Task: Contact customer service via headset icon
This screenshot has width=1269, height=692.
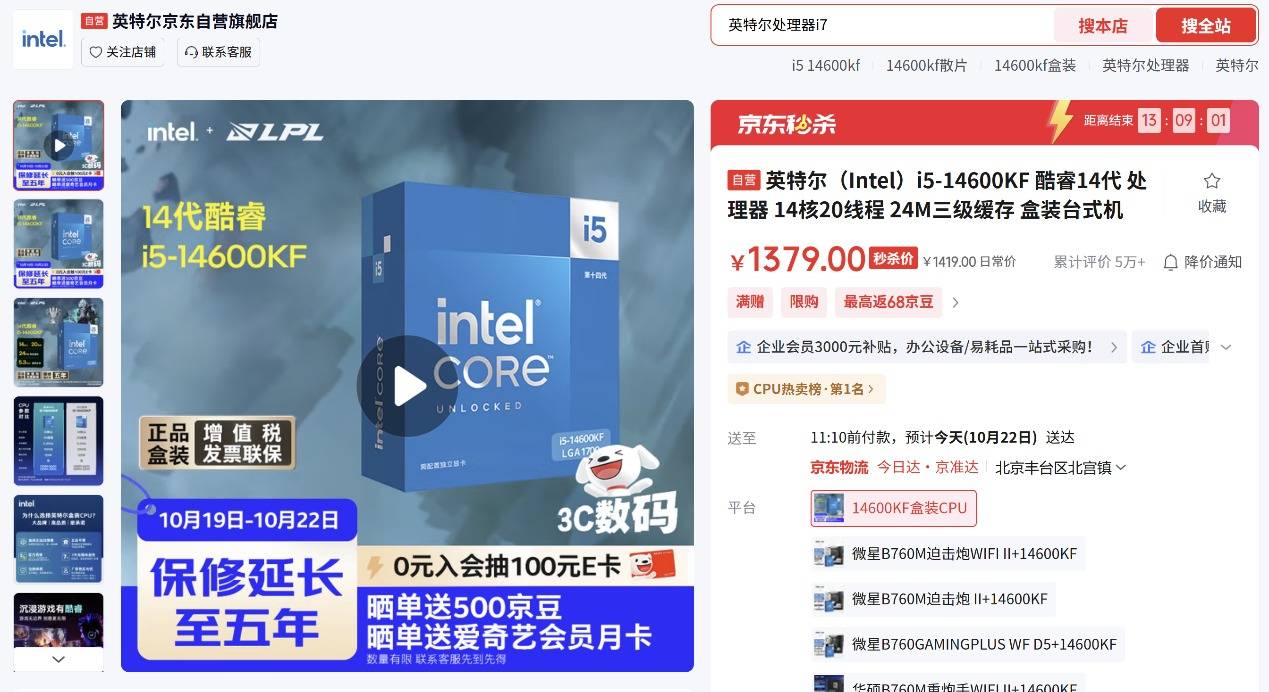Action: 219,52
